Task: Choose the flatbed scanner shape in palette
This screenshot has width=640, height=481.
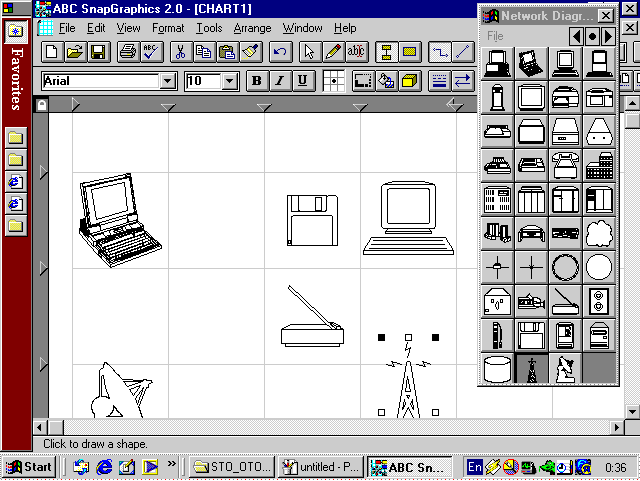Action: [565, 301]
